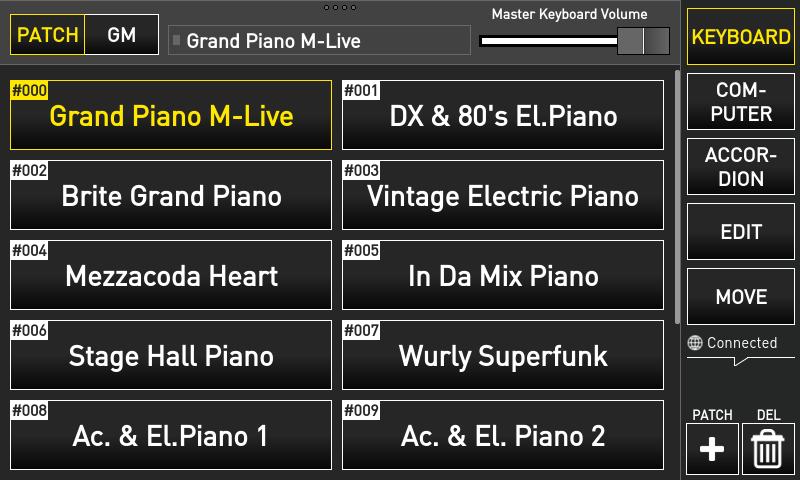The width and height of the screenshot is (800, 480).
Task: Adjust the Master Keyboard Volume slider
Action: (x=630, y=40)
